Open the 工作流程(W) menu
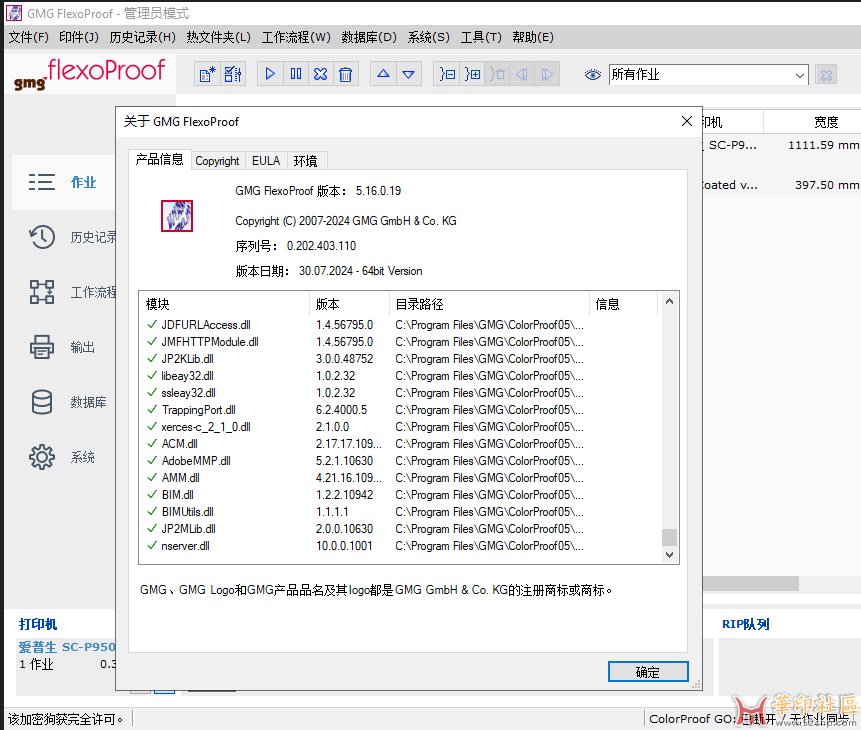 coord(296,37)
